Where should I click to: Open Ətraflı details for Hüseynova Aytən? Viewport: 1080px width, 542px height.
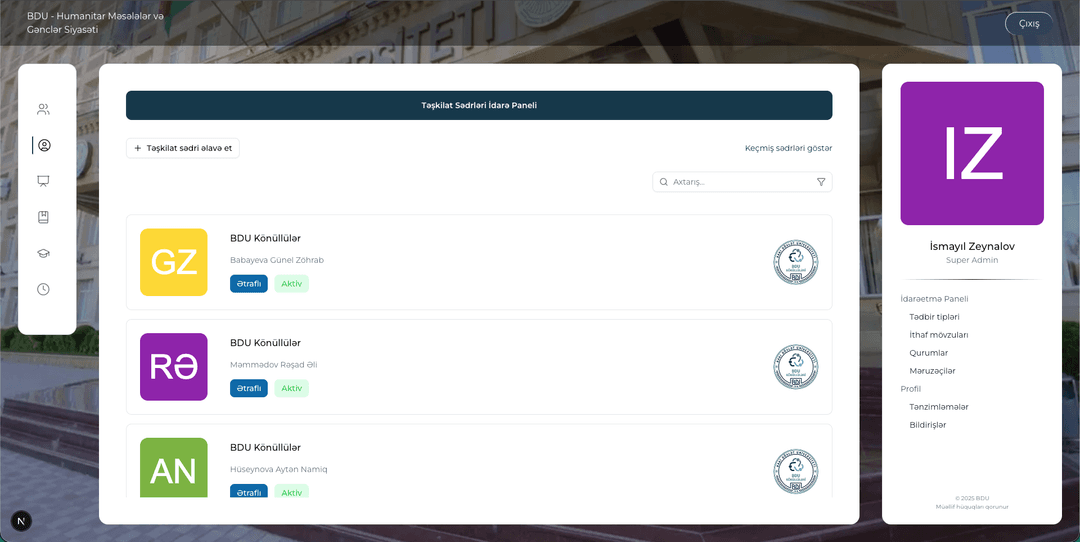pos(249,491)
